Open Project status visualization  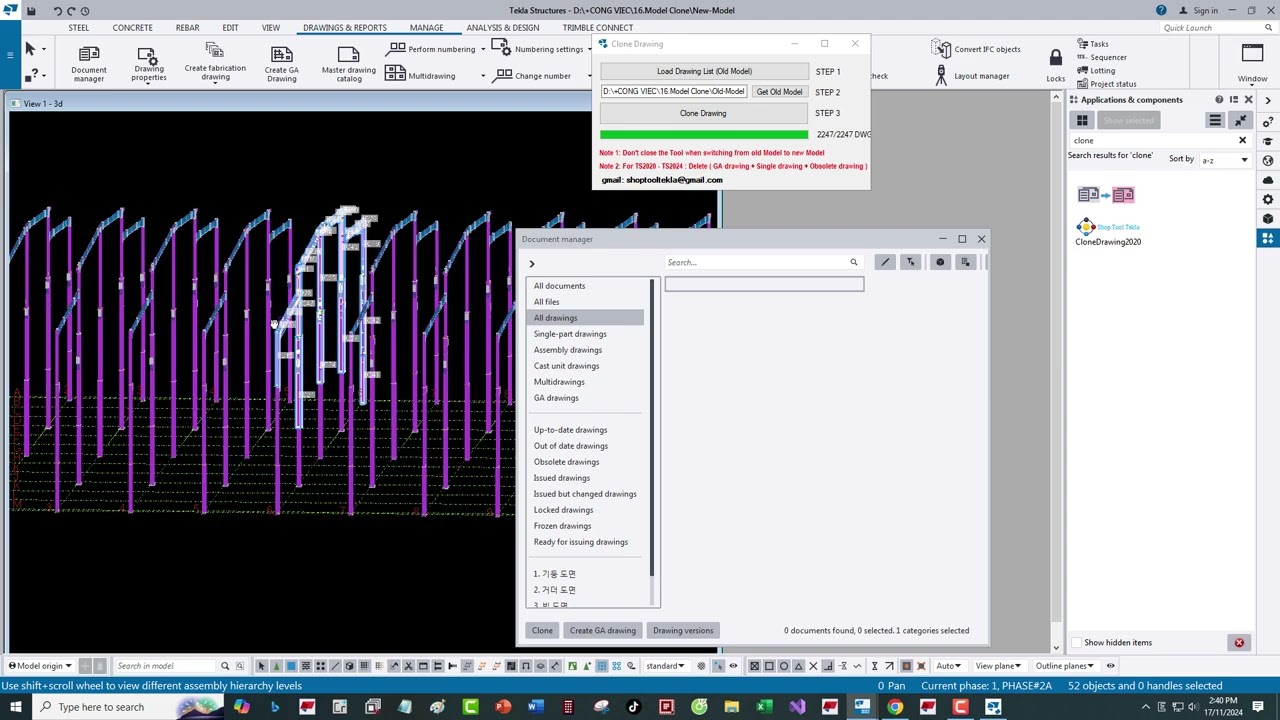(1107, 84)
